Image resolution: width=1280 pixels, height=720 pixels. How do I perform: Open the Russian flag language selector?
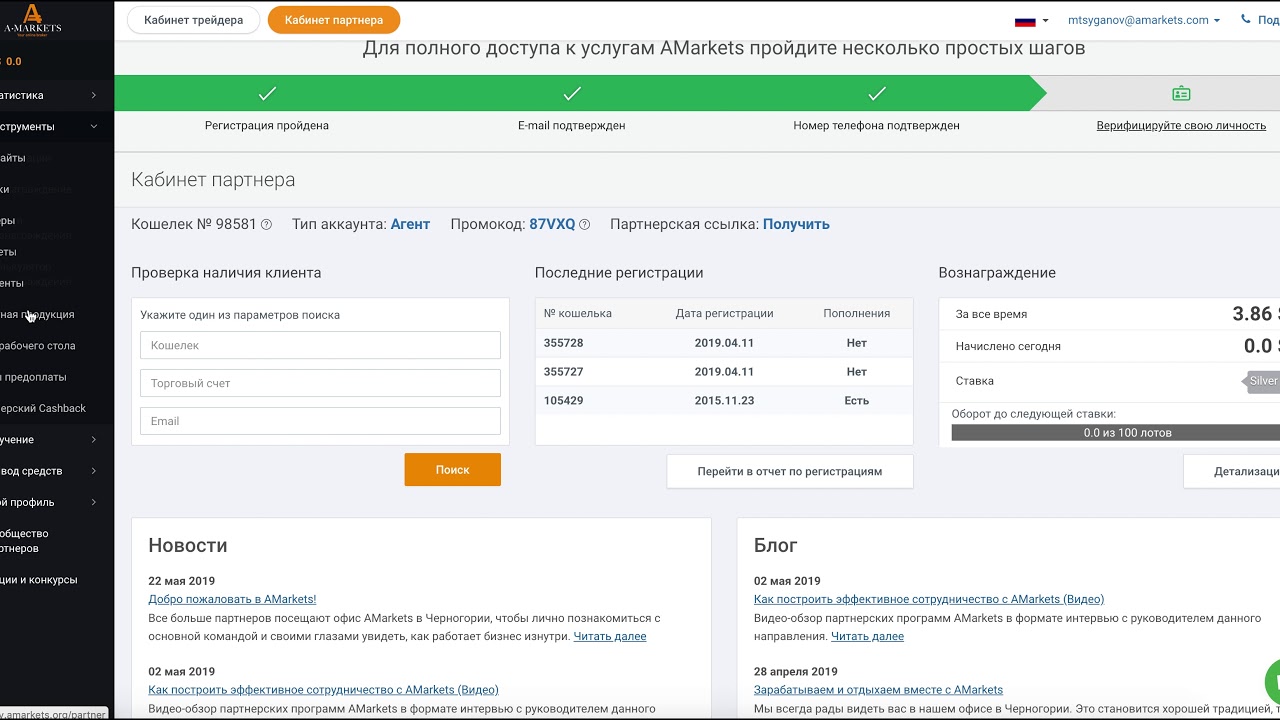click(1031, 20)
